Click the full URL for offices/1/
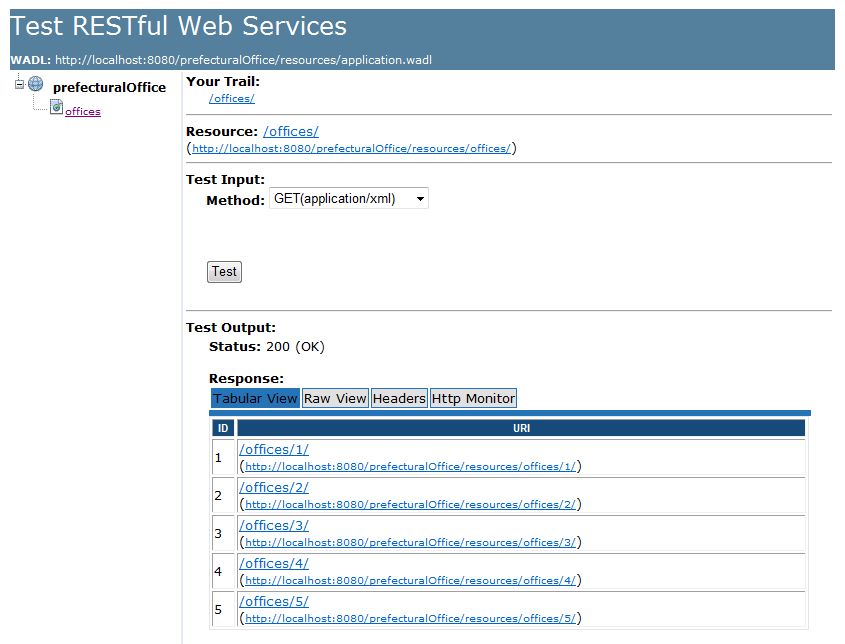The image size is (845, 644). pyautogui.click(x=410, y=467)
